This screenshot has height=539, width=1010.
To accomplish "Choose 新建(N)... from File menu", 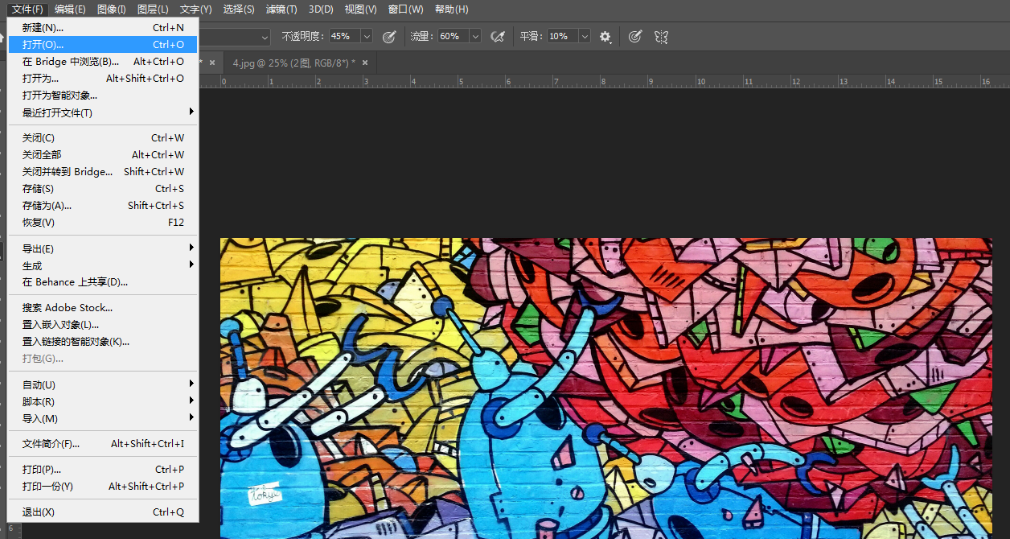I will tap(102, 28).
